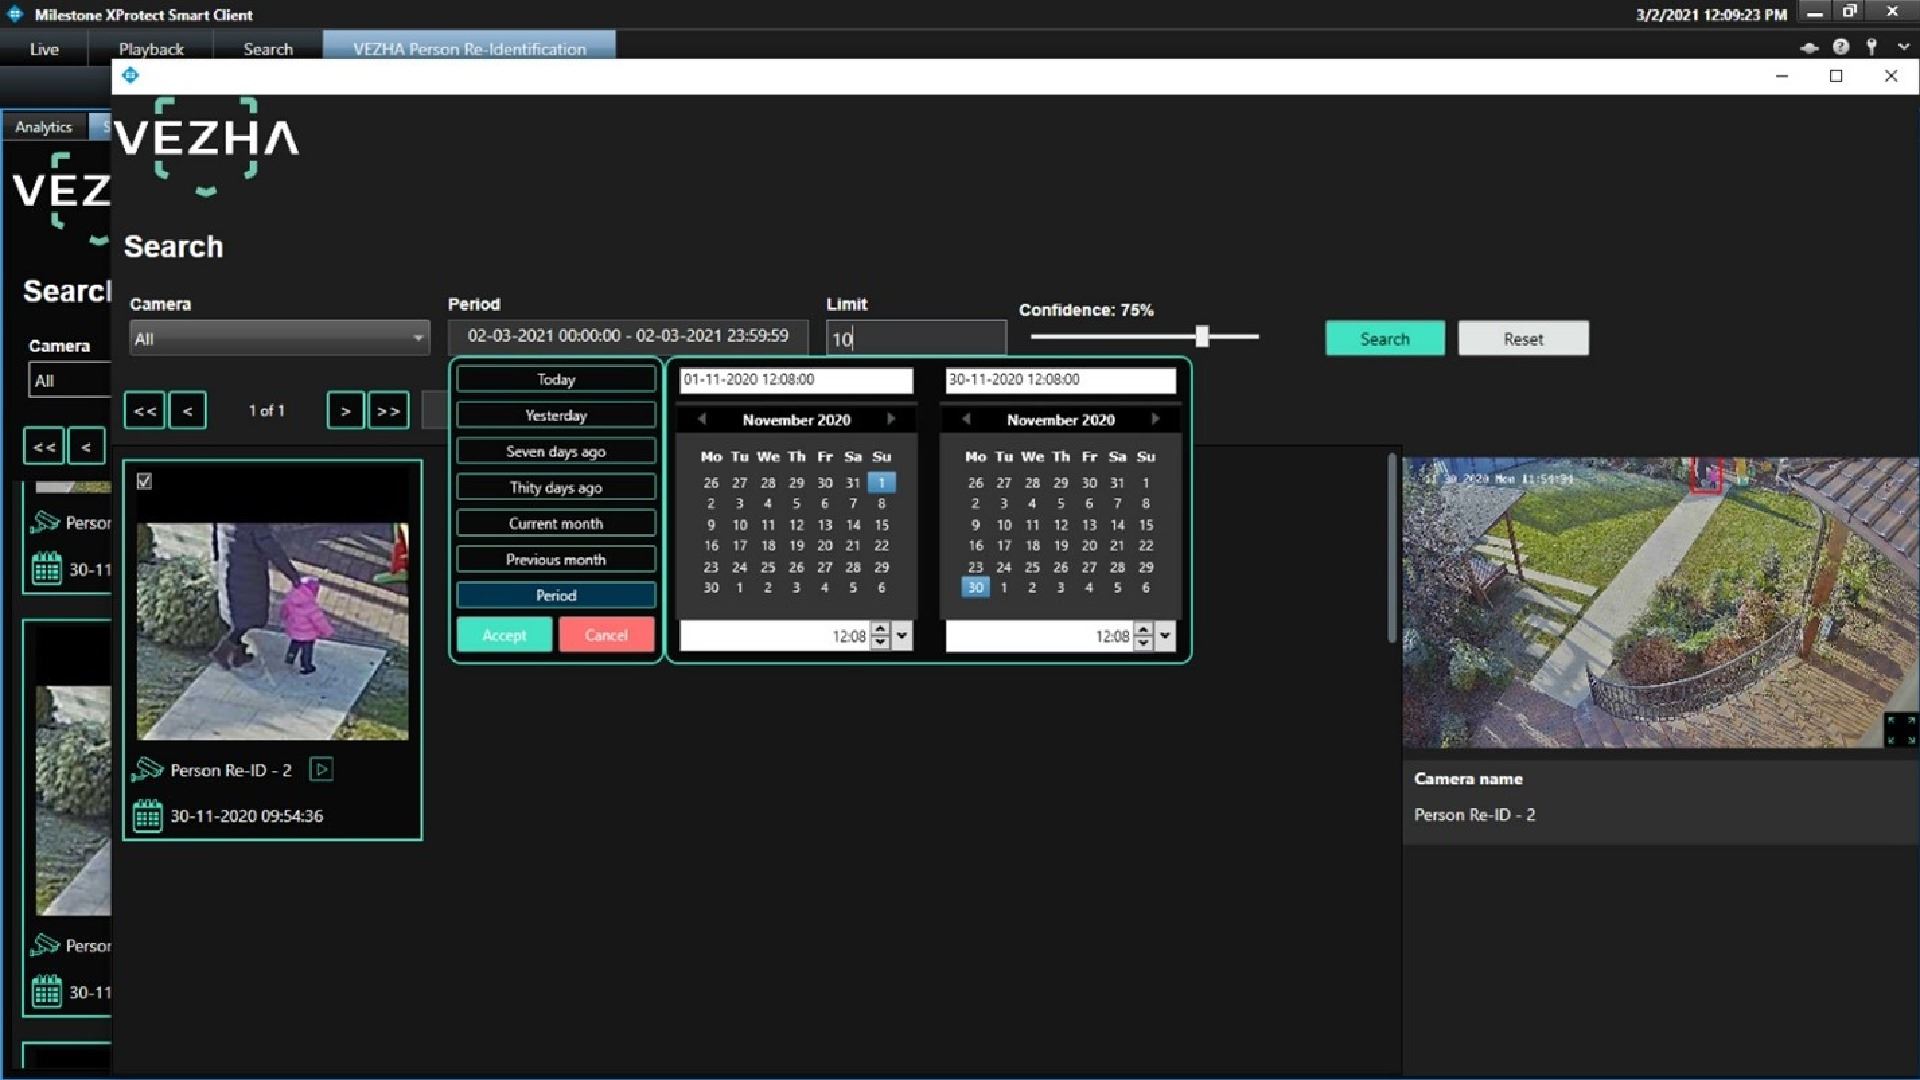Switch to the Live tab
The width and height of the screenshot is (1920, 1080).
coord(44,49)
